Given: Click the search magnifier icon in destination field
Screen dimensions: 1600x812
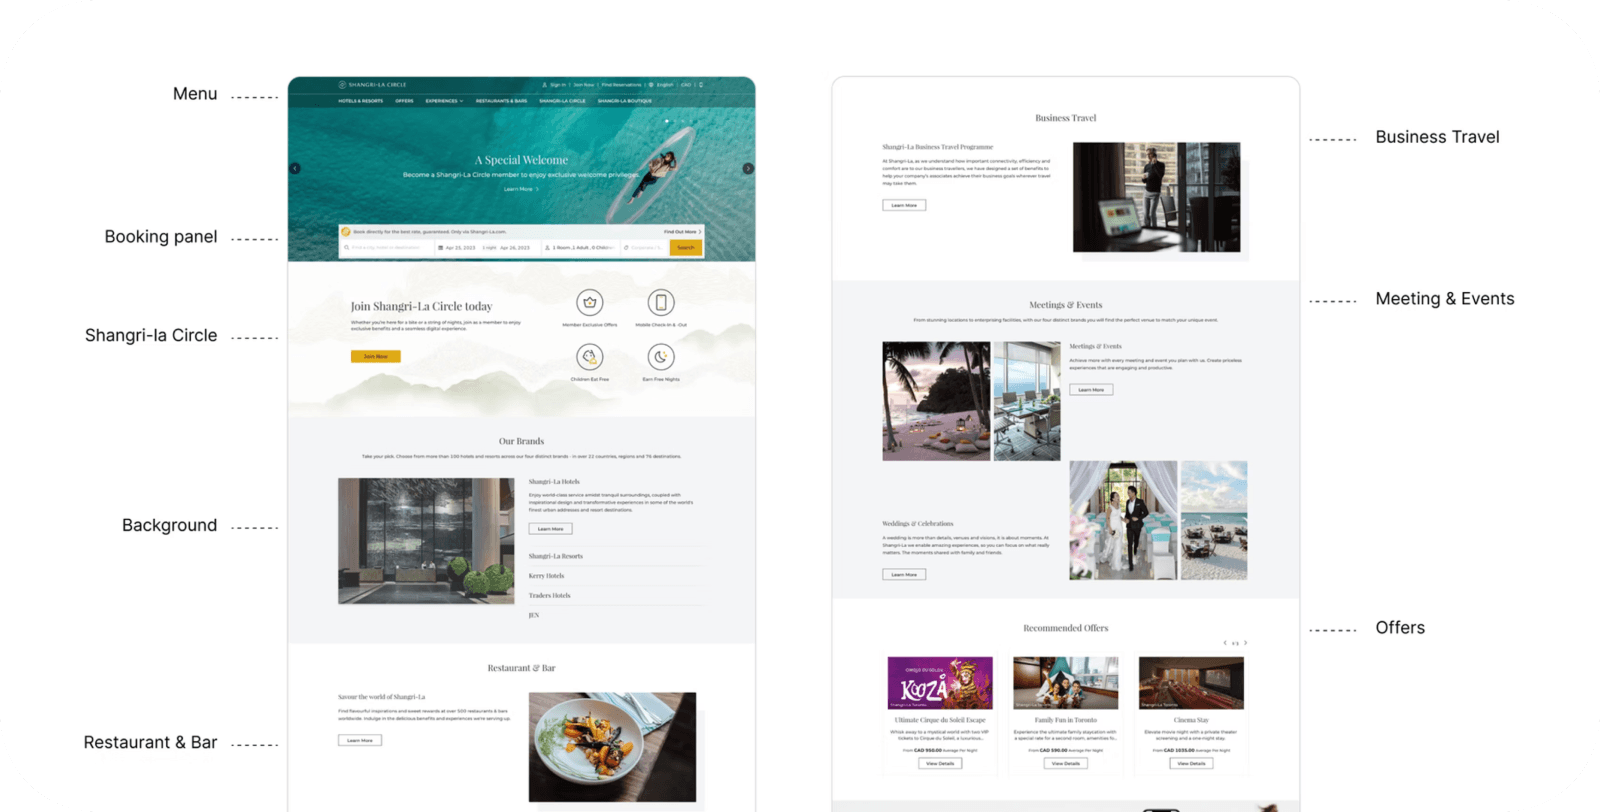Looking at the screenshot, I should (347, 248).
